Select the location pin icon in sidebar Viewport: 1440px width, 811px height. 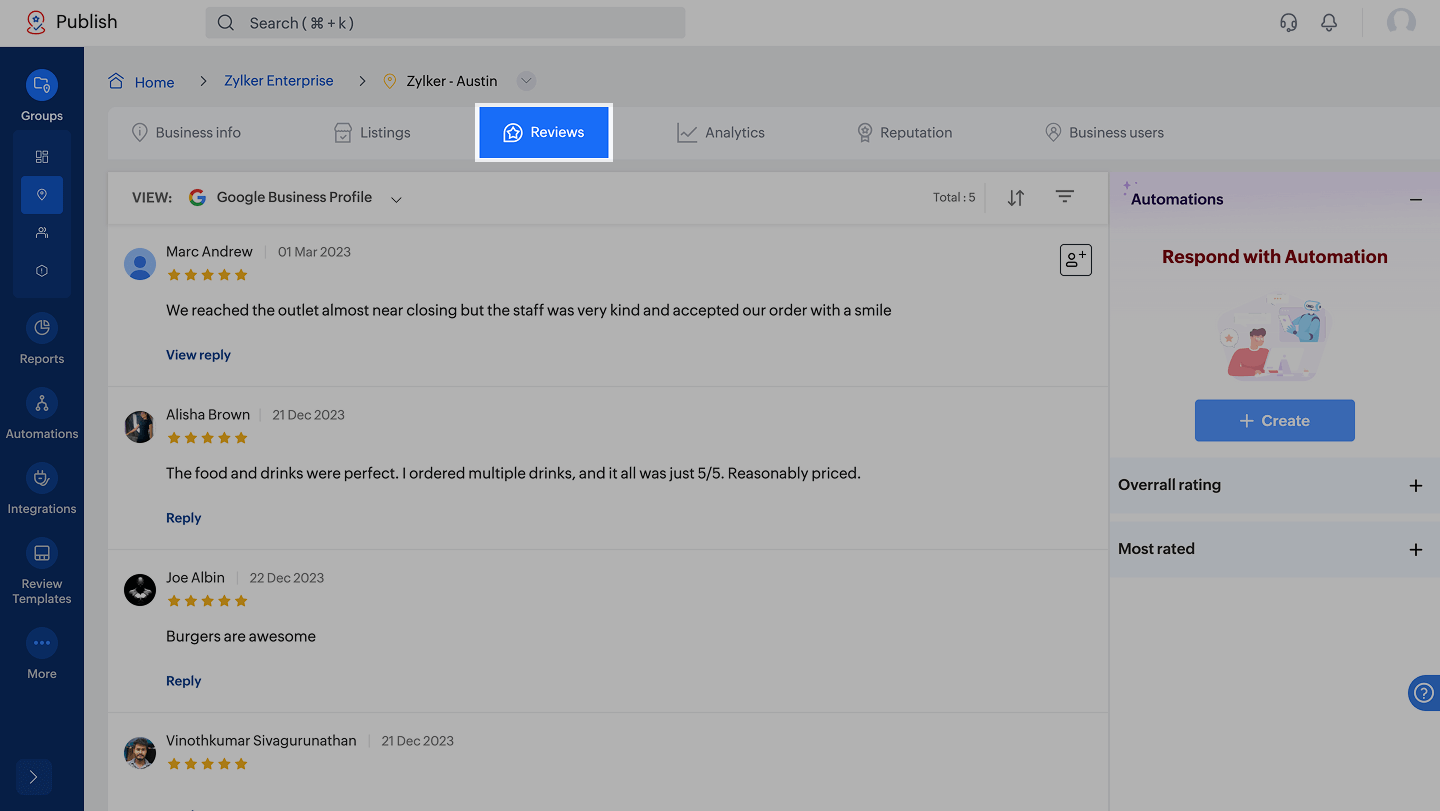point(42,195)
